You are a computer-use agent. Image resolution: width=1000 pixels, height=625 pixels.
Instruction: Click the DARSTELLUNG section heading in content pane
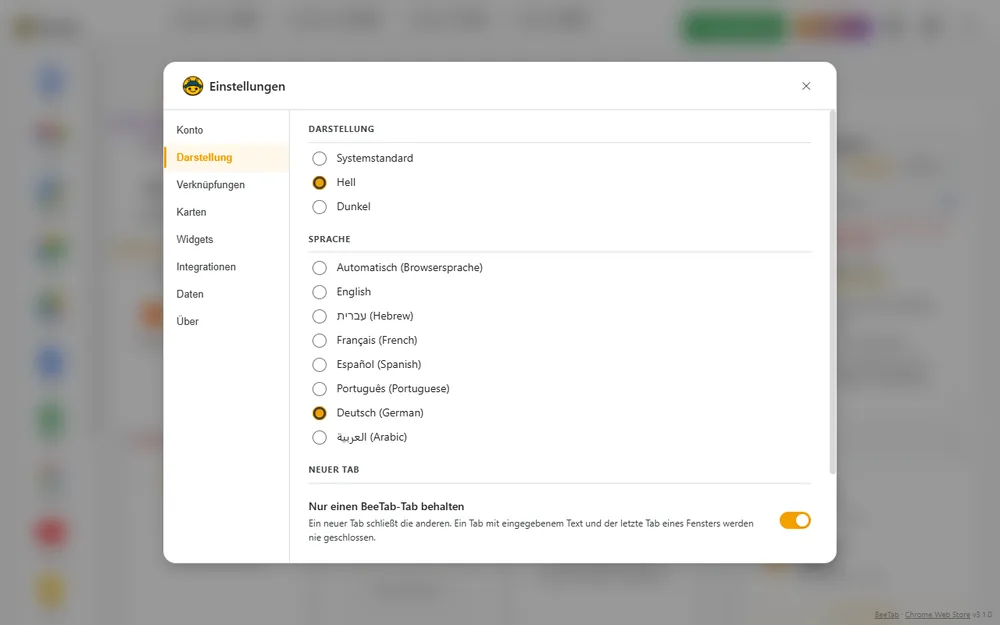pyautogui.click(x=341, y=129)
